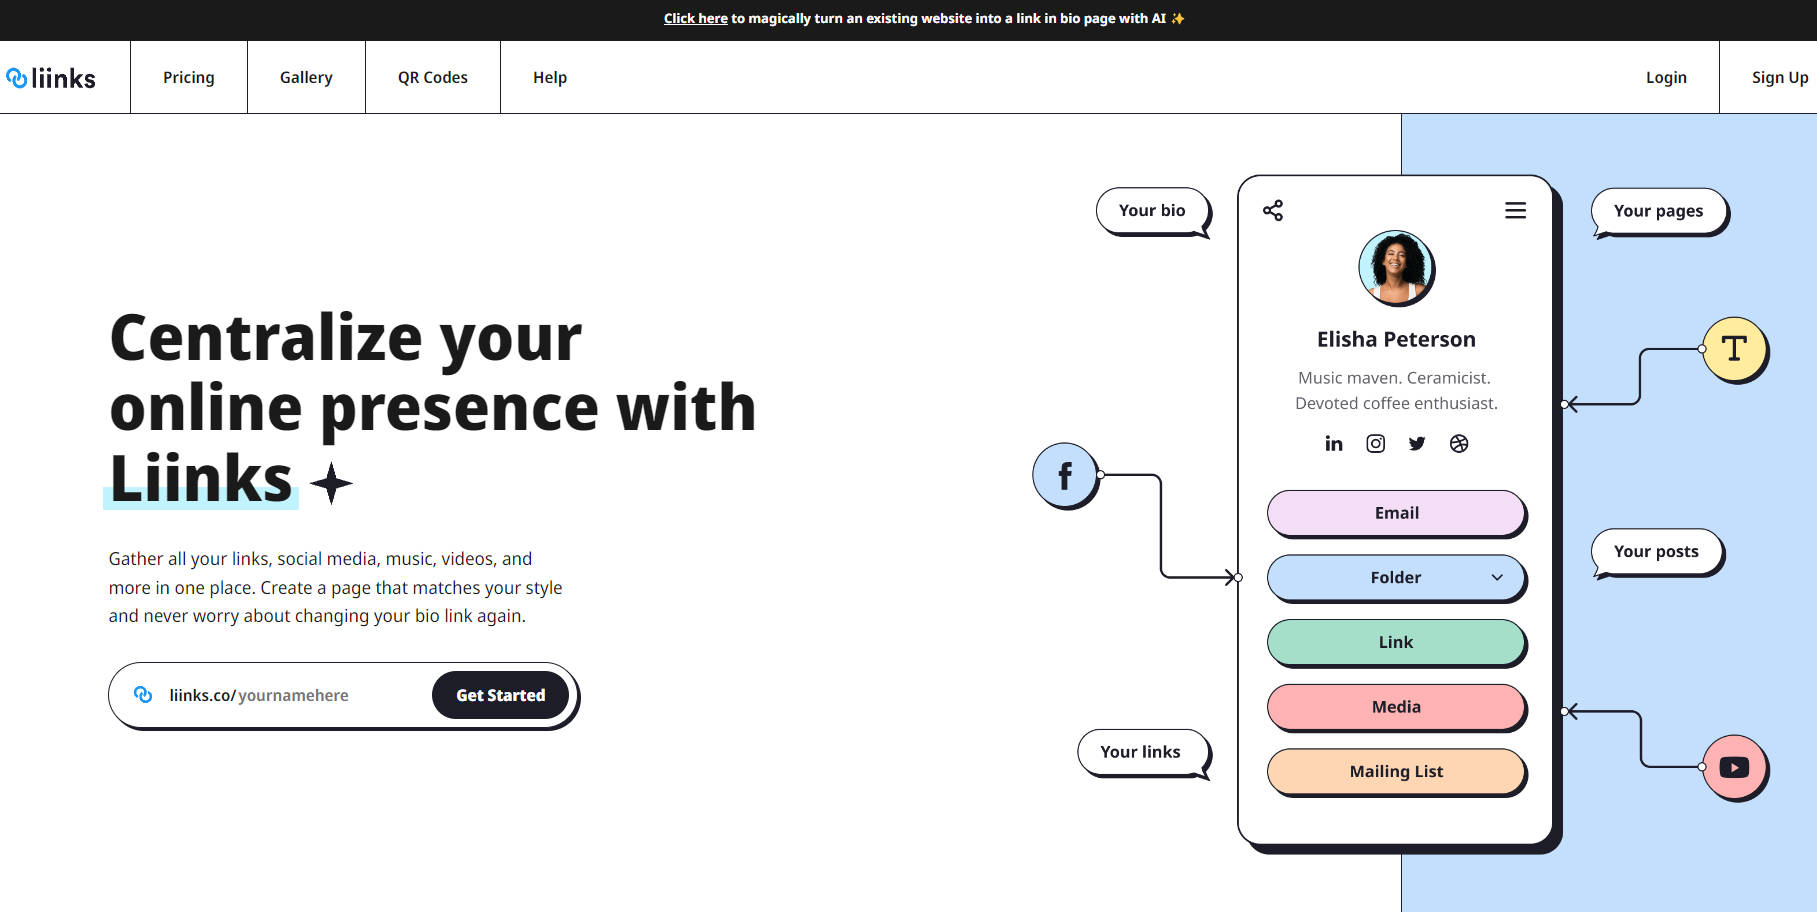Viewport: 1817px width, 912px height.
Task: Click the 'Centralize your' headline text
Action: tap(345, 338)
